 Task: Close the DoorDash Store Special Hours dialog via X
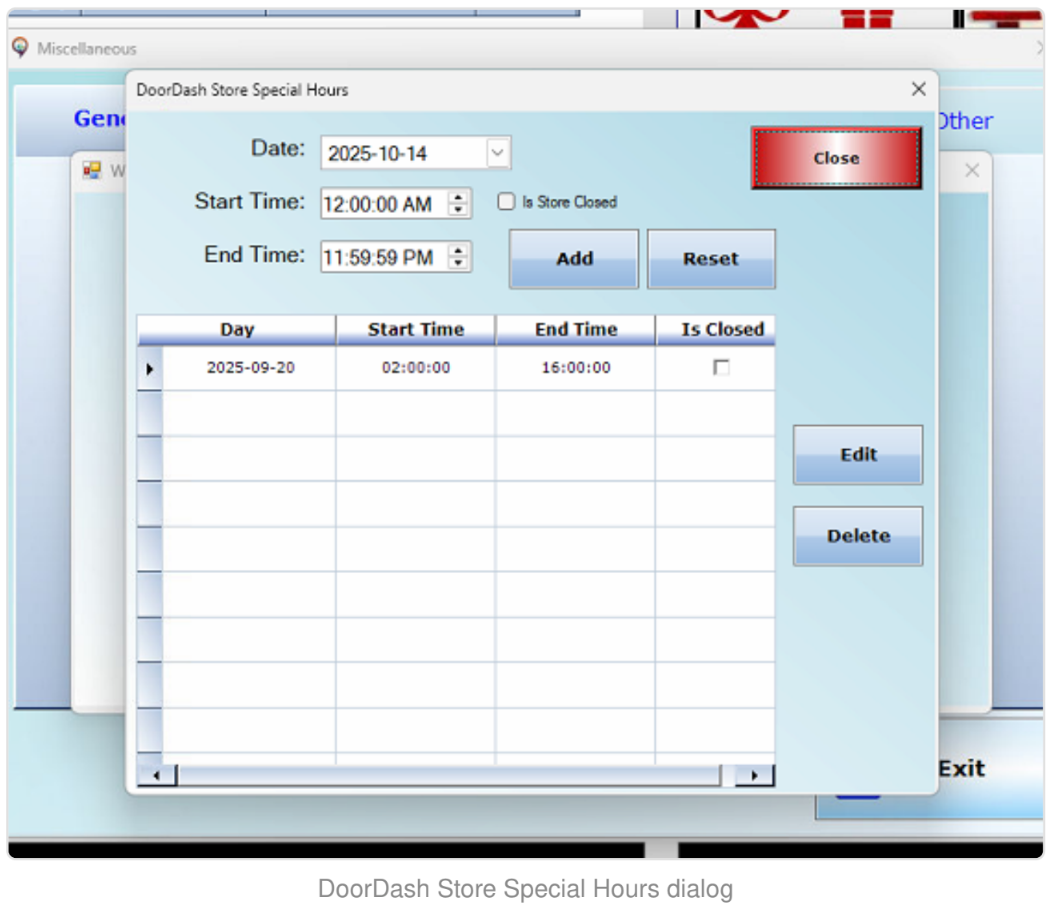coord(918,89)
